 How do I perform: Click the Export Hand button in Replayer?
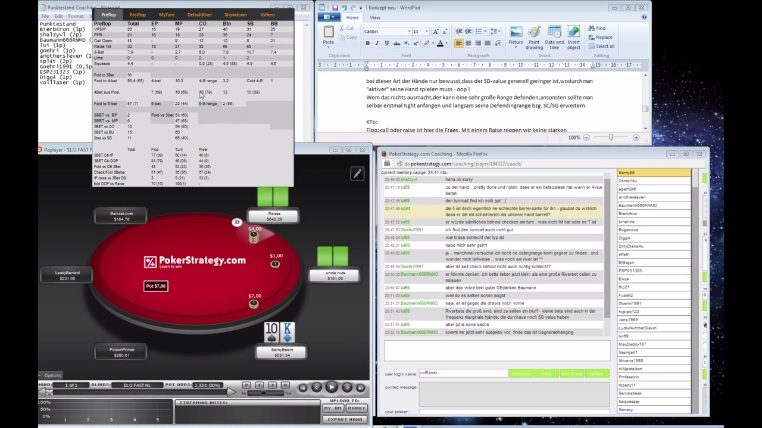coord(345,419)
